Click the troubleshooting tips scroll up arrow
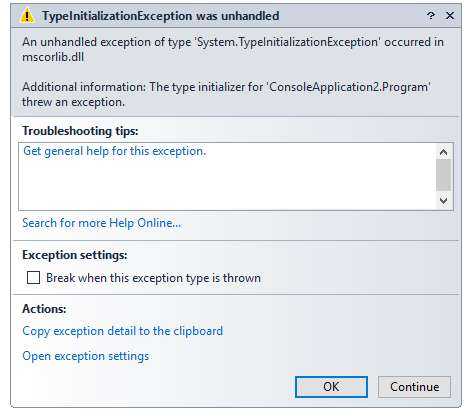 pyautogui.click(x=443, y=152)
